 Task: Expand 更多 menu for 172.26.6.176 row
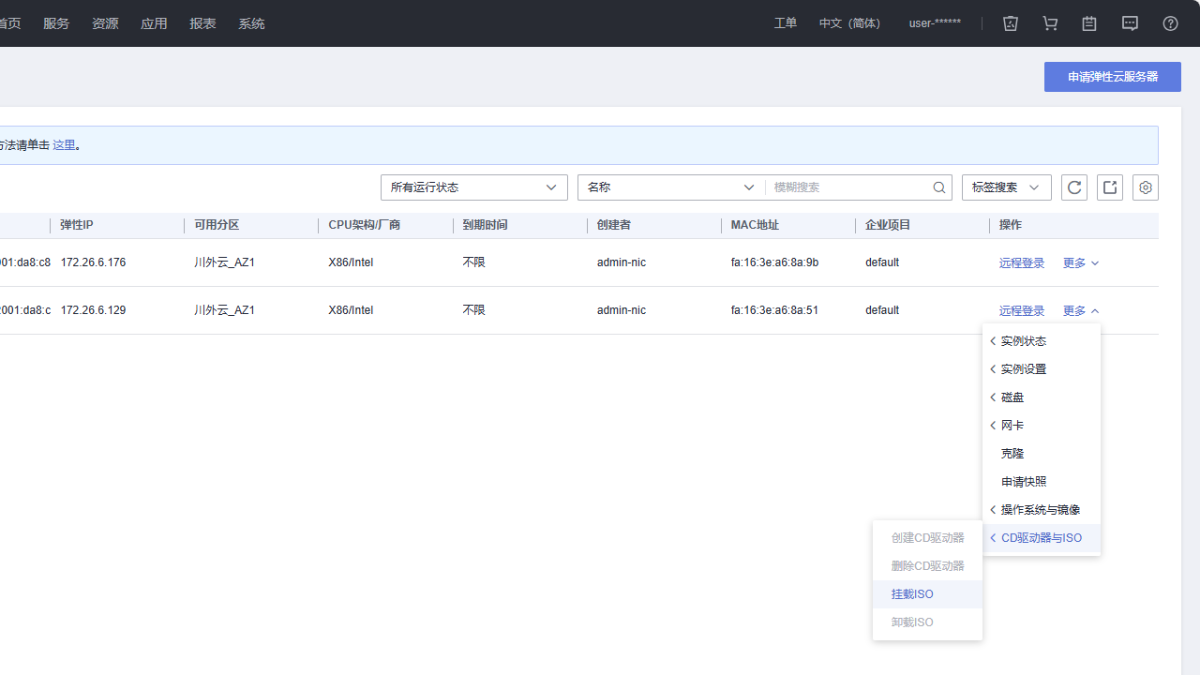[1080, 263]
